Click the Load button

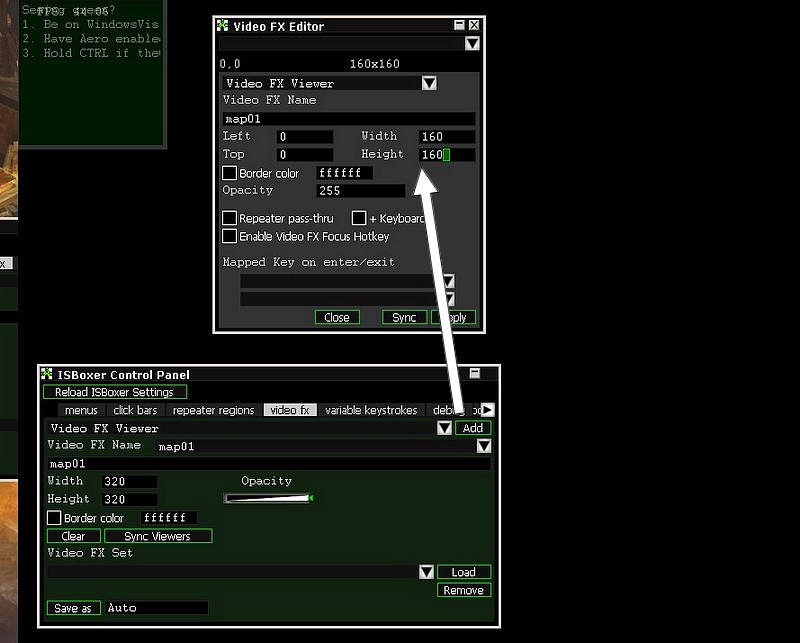tap(464, 572)
